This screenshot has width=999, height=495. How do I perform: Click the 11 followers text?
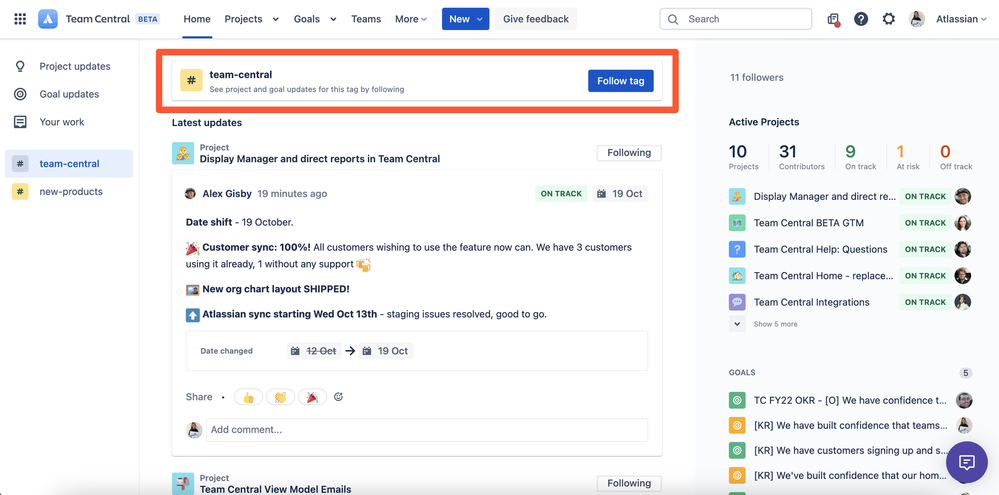[x=757, y=78]
